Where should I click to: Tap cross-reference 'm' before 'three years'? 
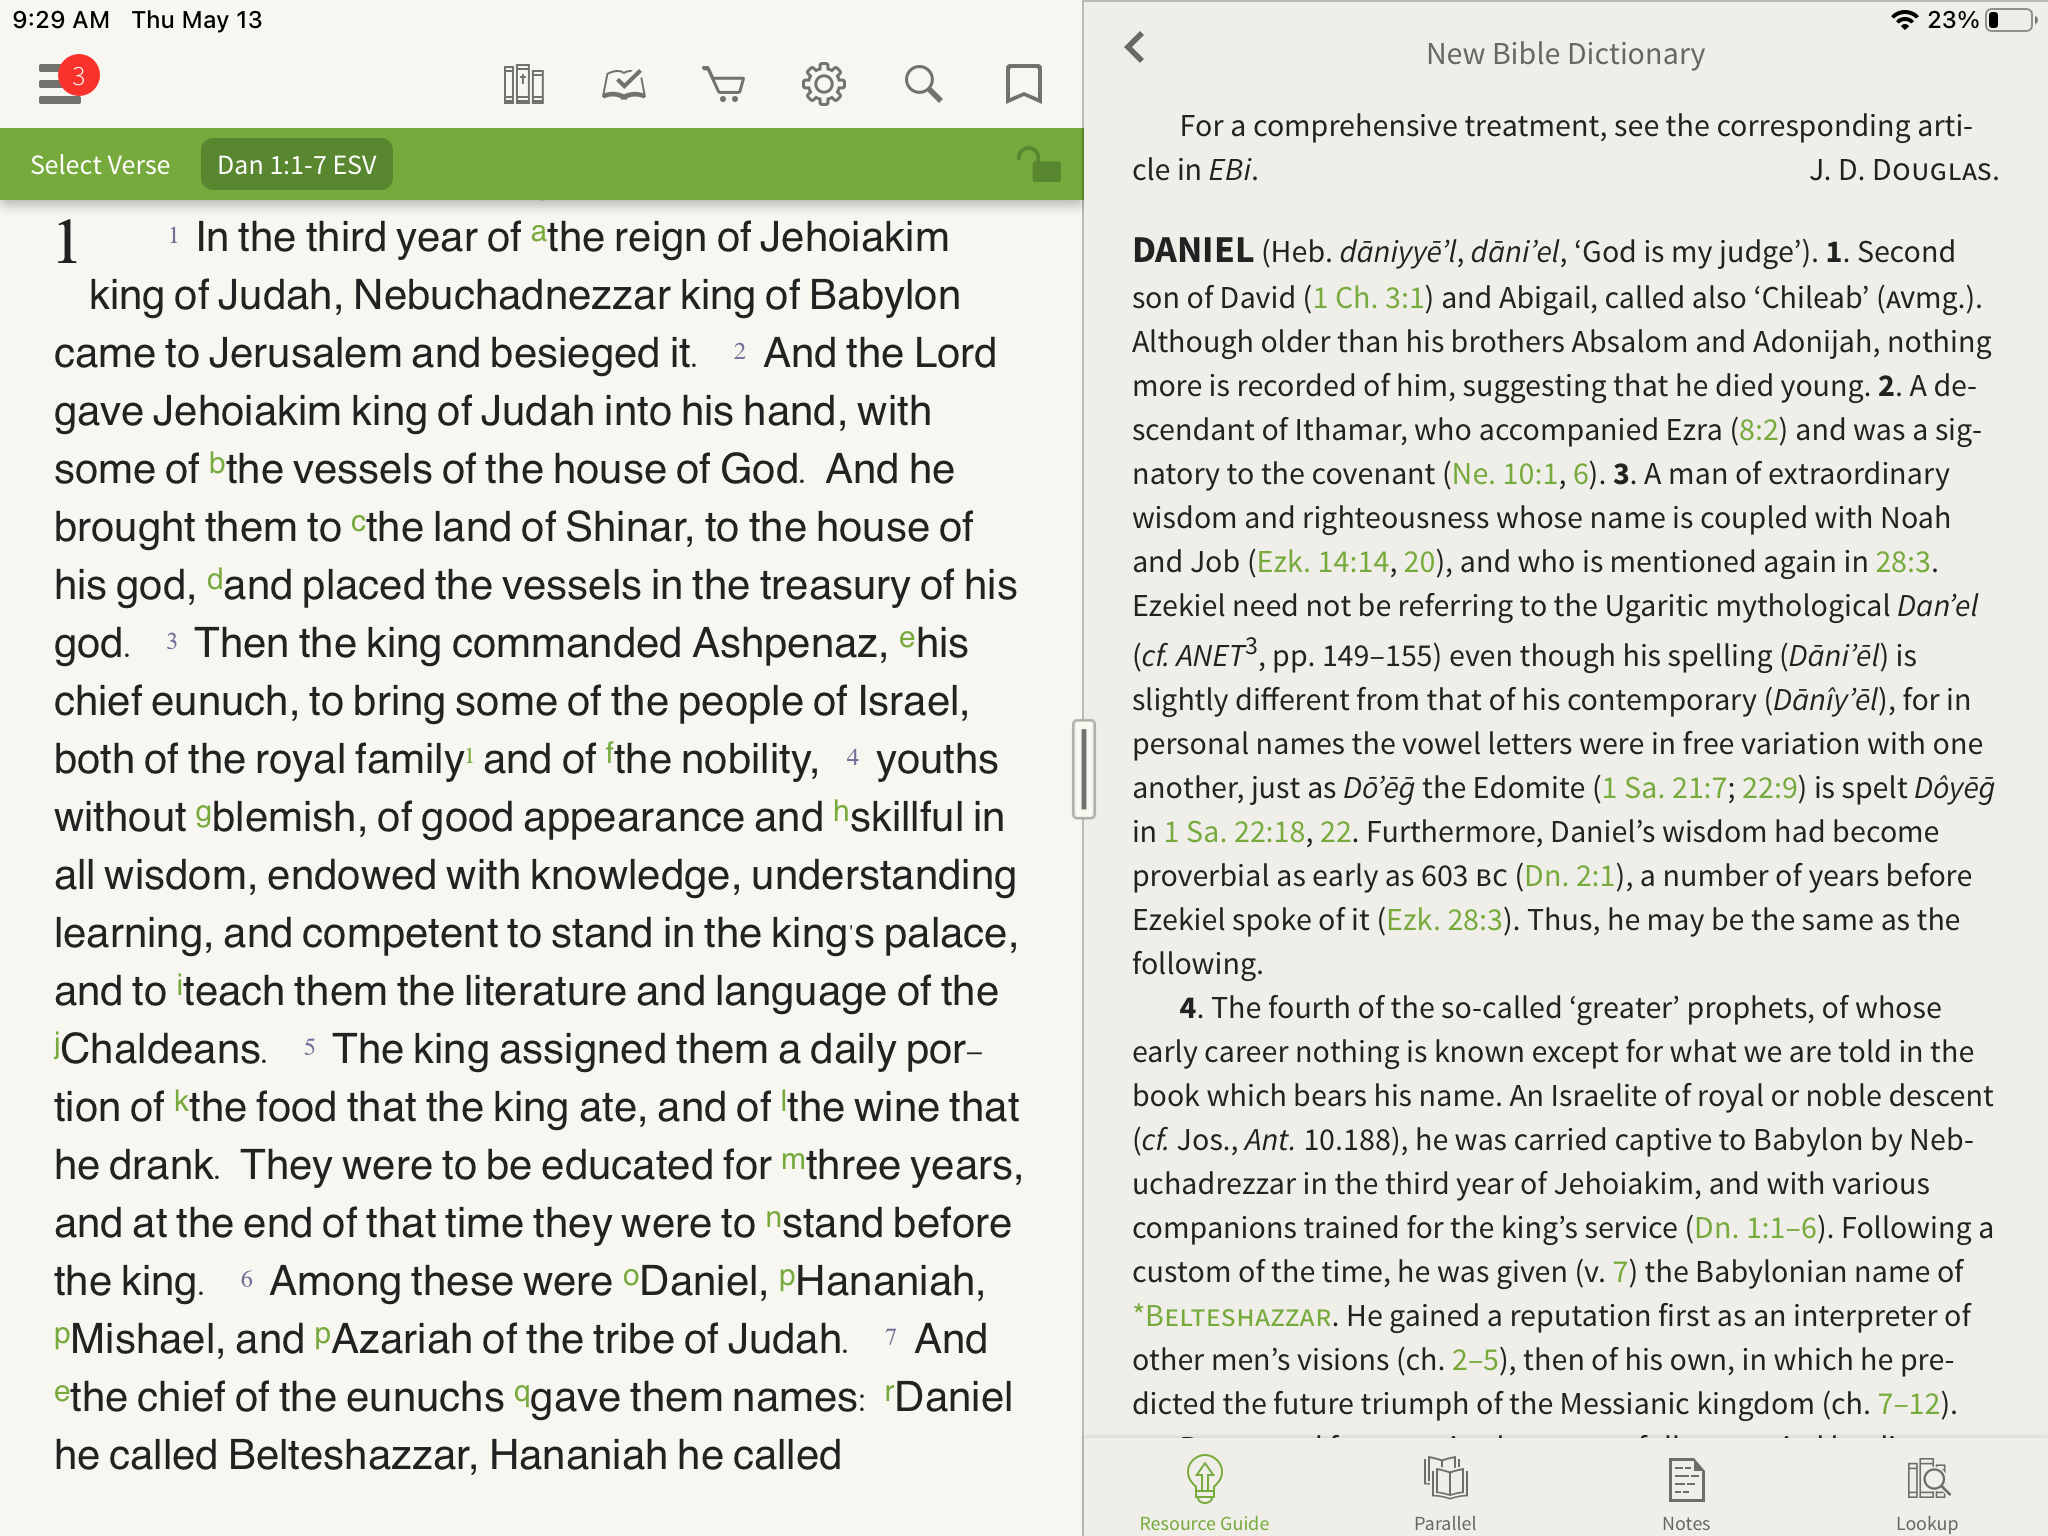pyautogui.click(x=792, y=1159)
